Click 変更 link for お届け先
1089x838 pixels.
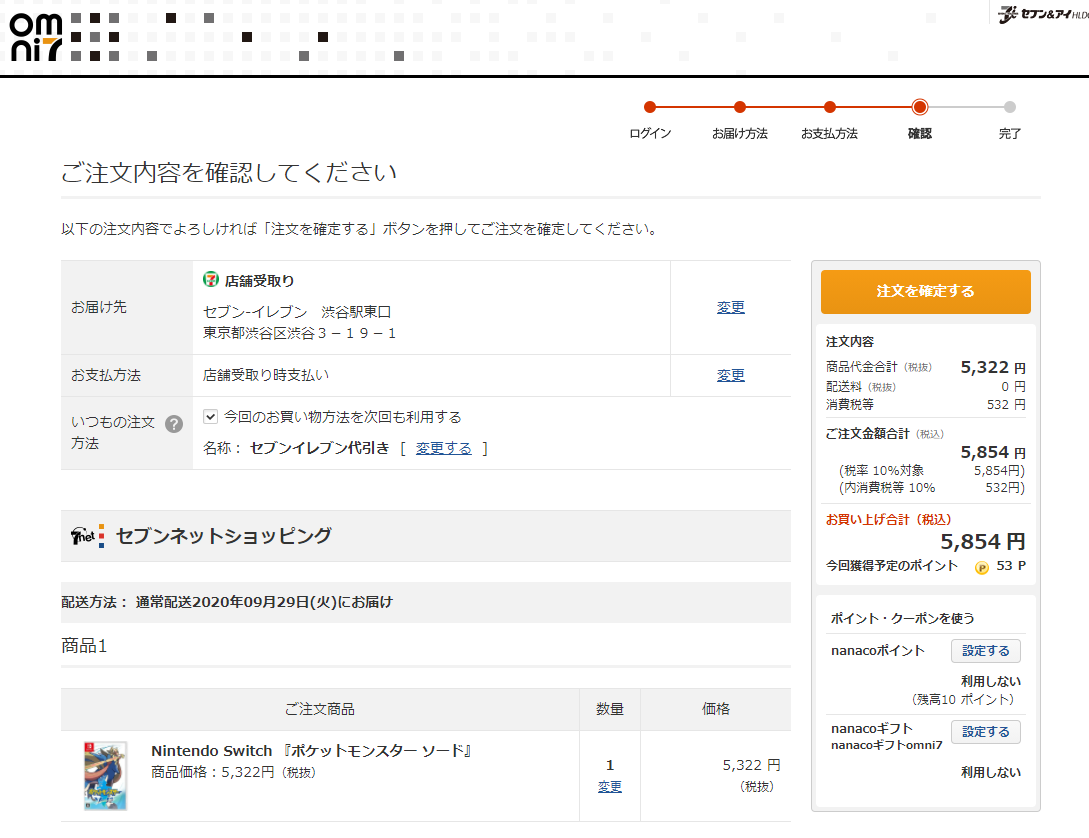point(731,307)
